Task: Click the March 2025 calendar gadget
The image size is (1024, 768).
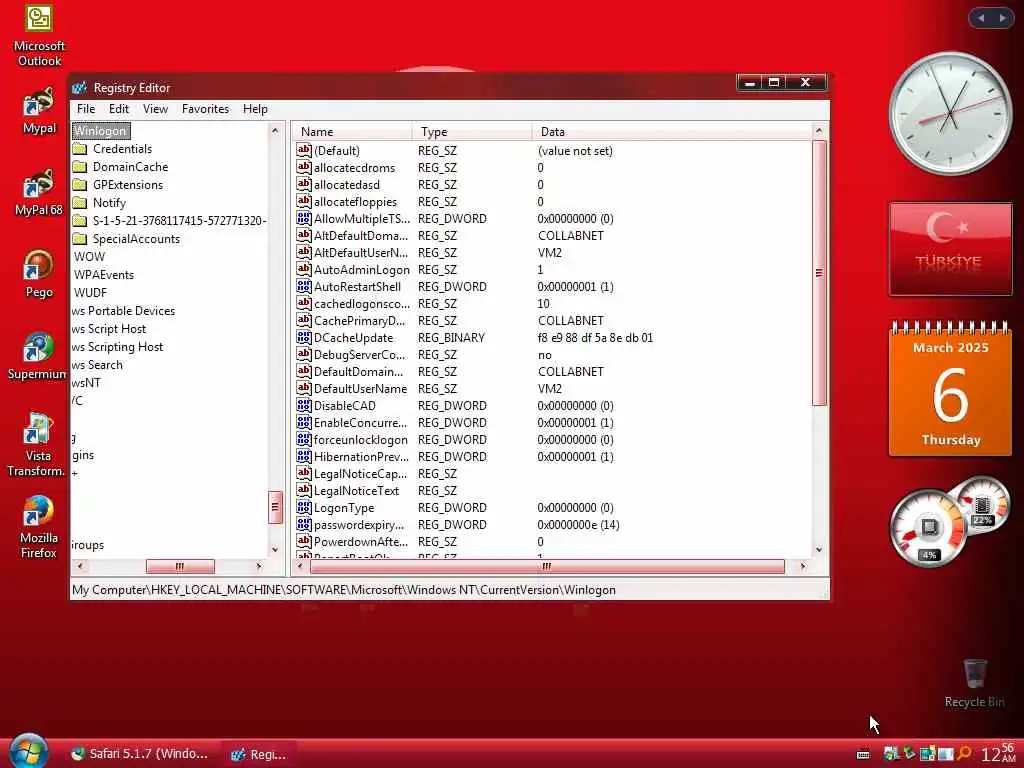Action: click(x=950, y=389)
